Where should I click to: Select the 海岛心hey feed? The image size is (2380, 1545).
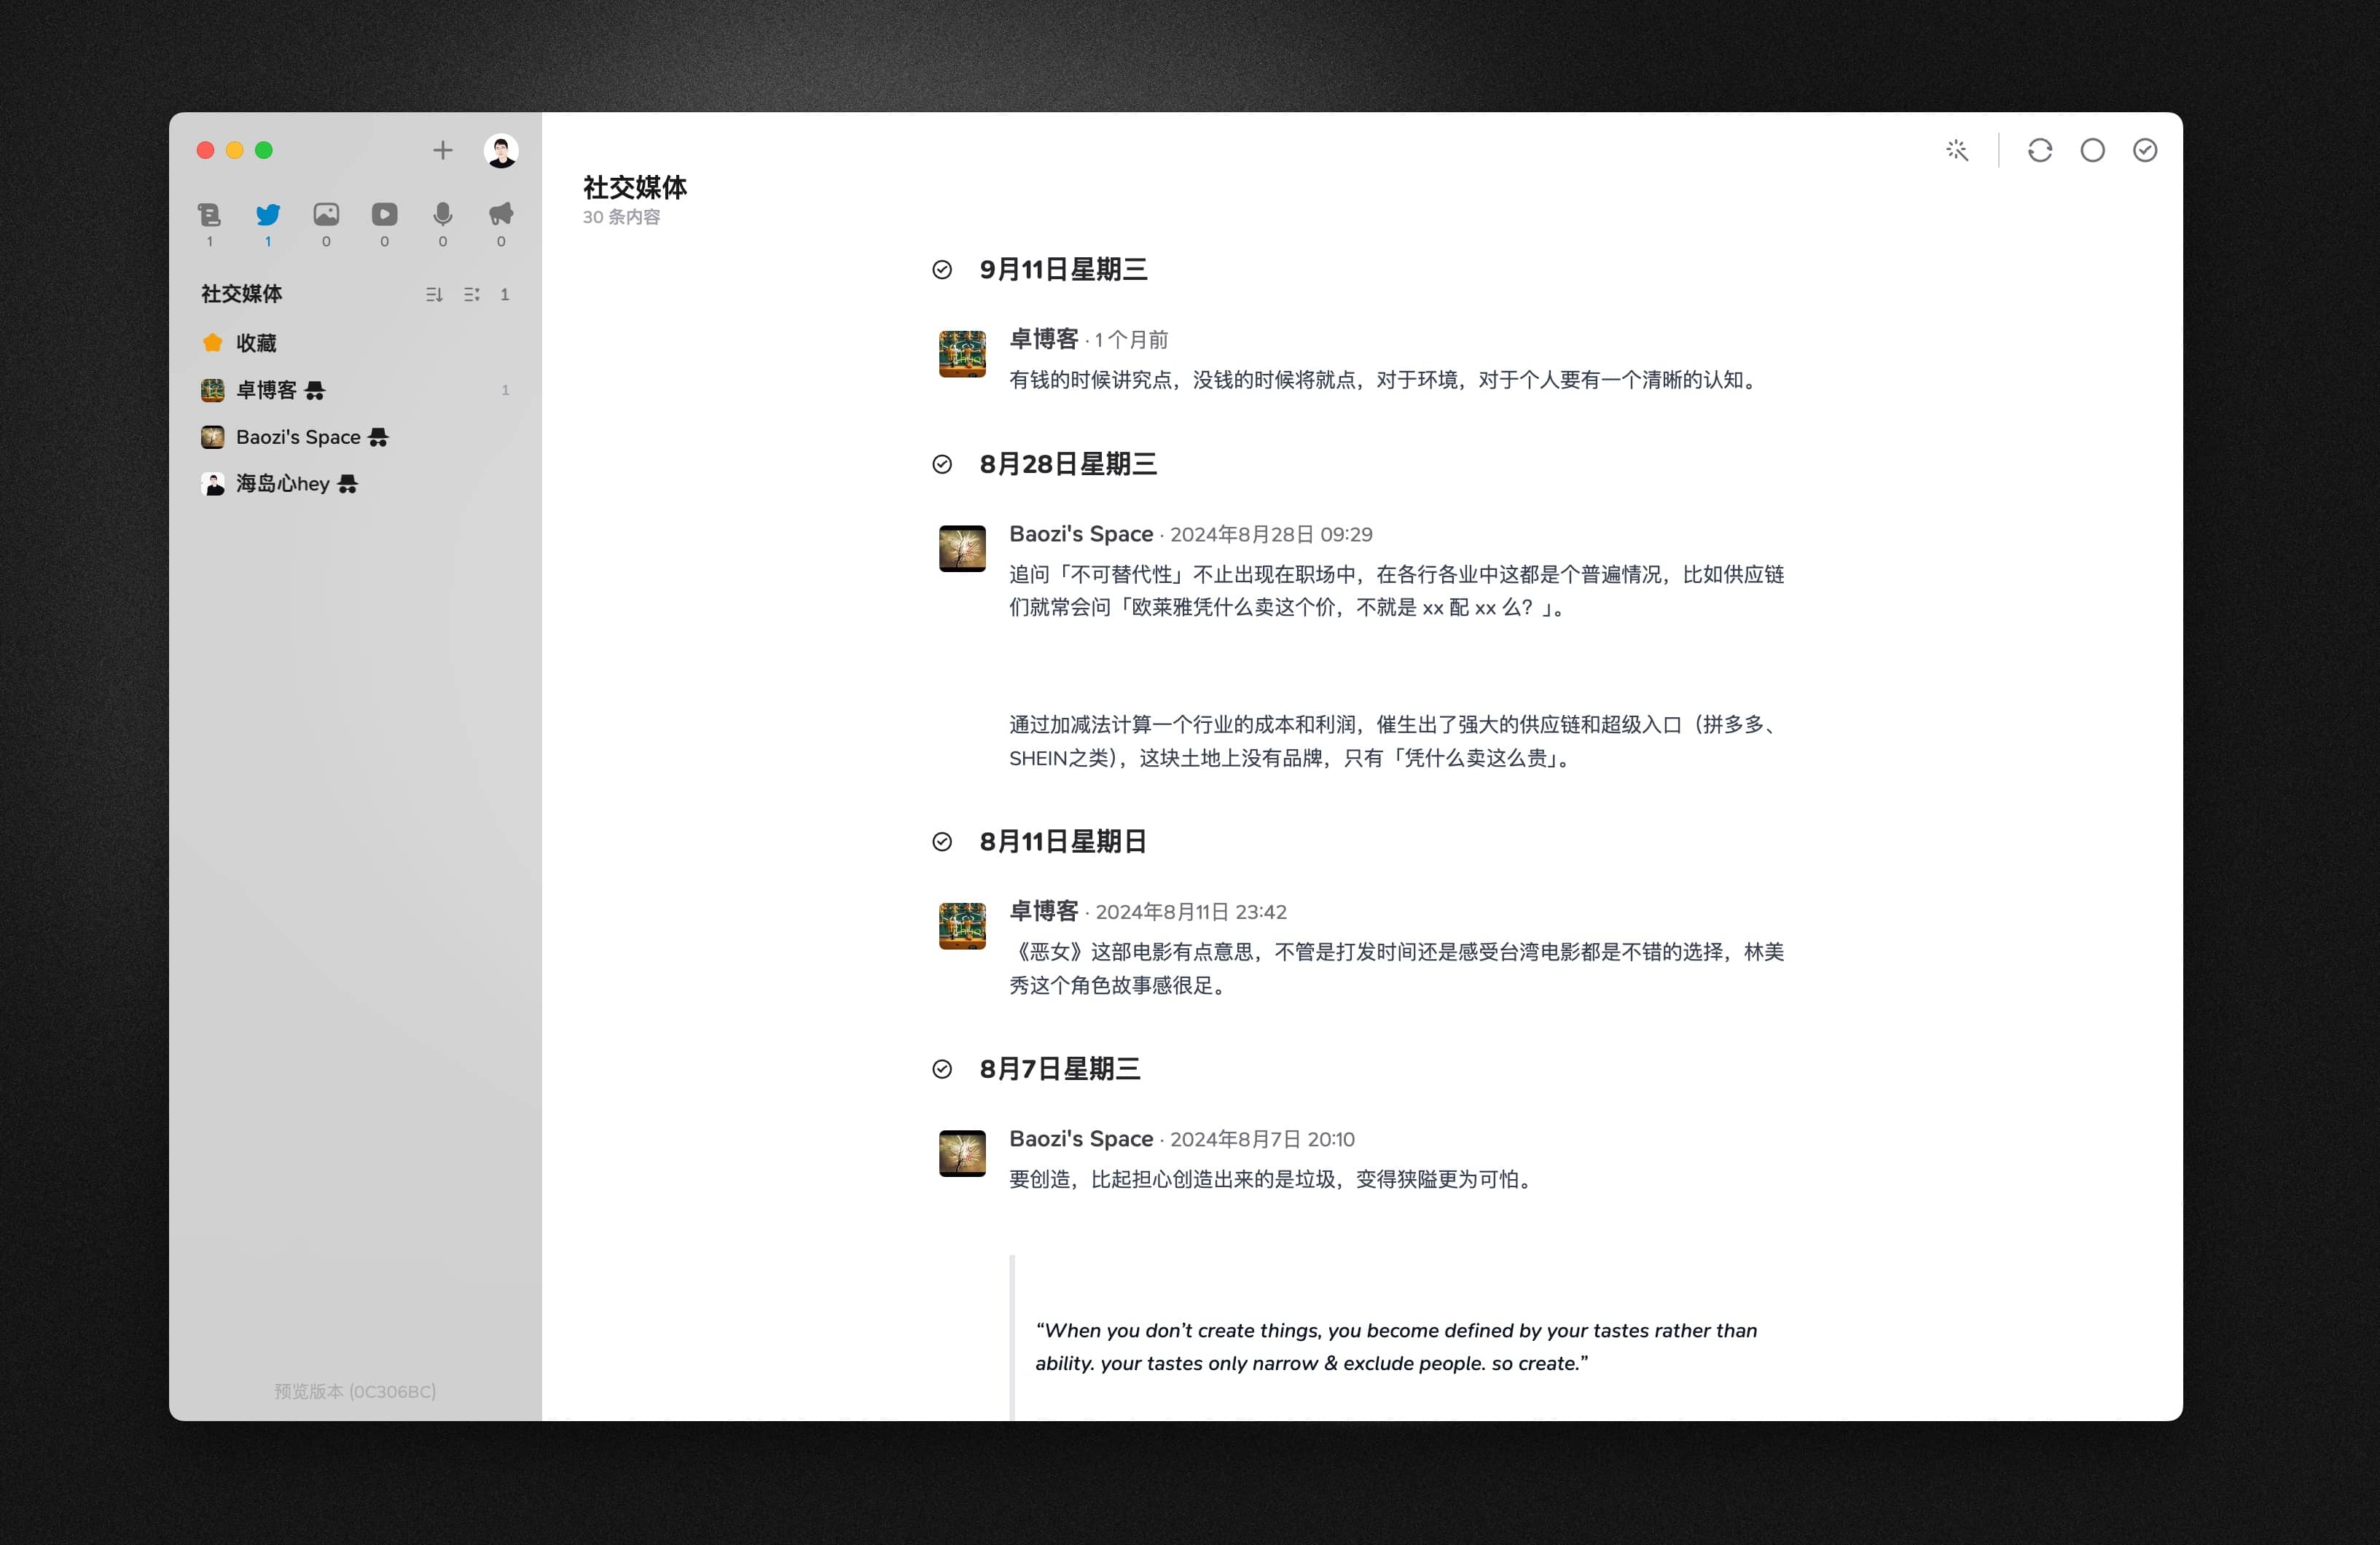pyautogui.click(x=282, y=484)
